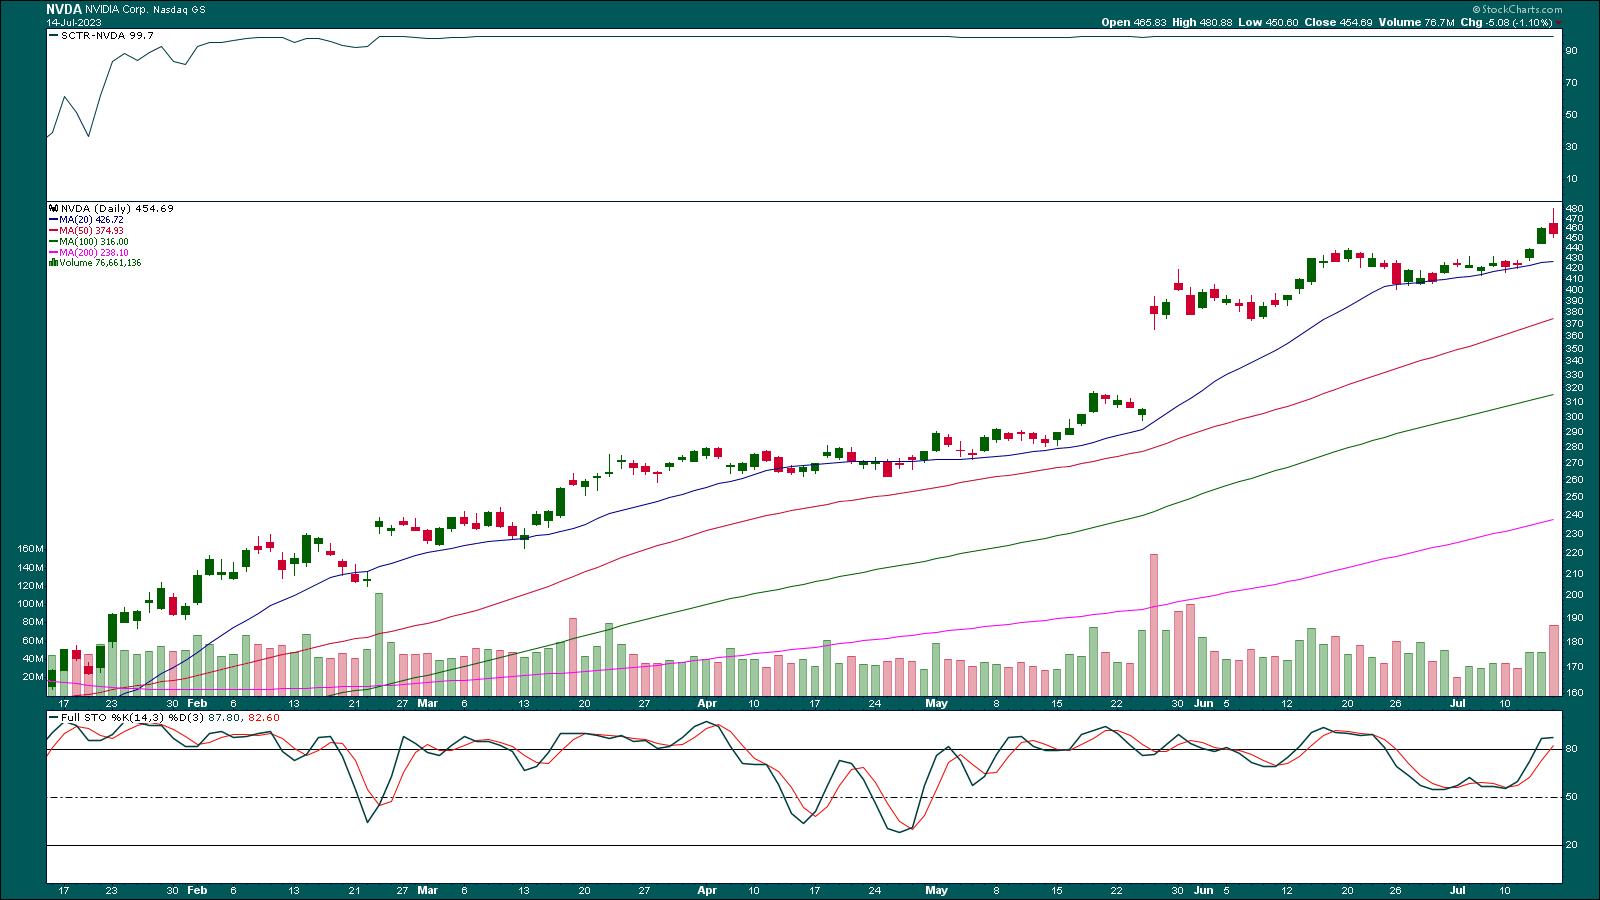Click the 480 label on the price axis
The height and width of the screenshot is (900, 1600).
coord(1574,208)
